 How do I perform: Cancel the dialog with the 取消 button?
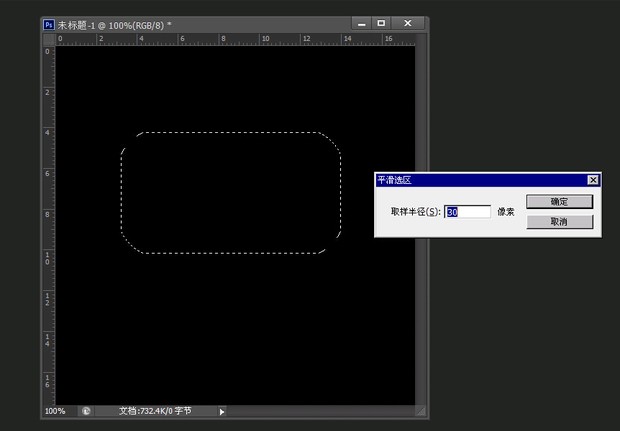coord(559,222)
